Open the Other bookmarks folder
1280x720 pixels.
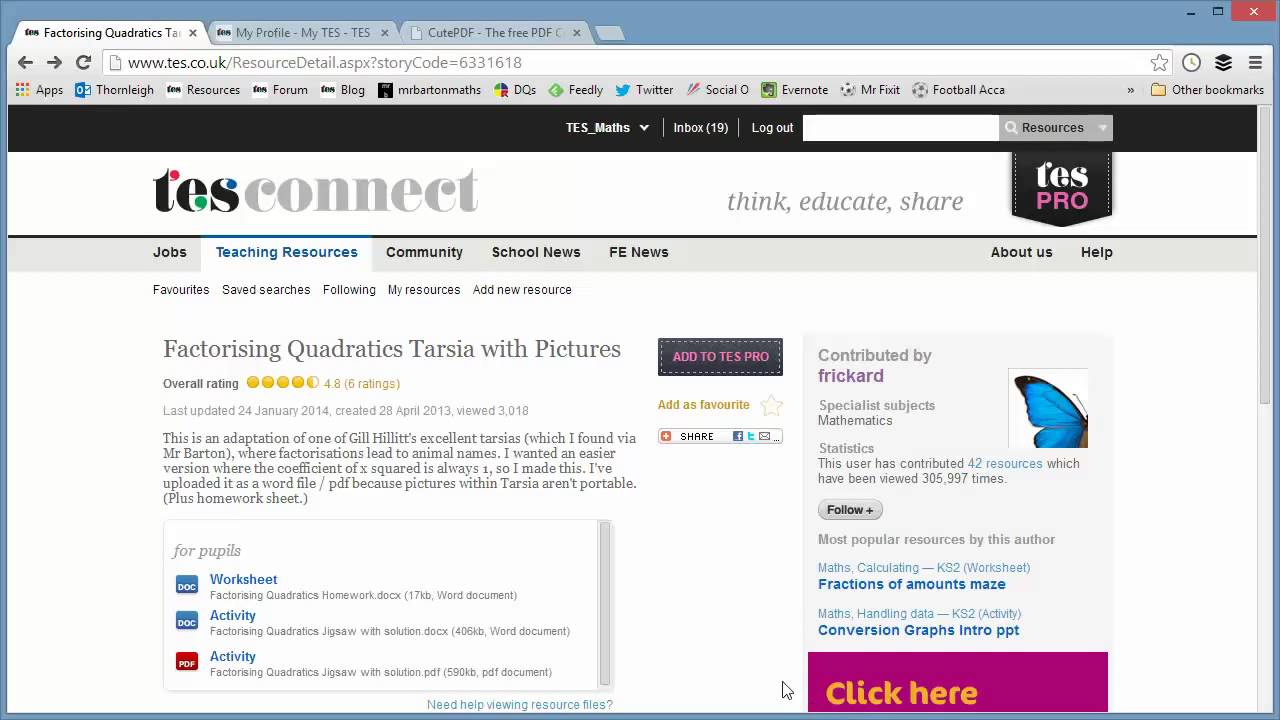click(x=1207, y=90)
